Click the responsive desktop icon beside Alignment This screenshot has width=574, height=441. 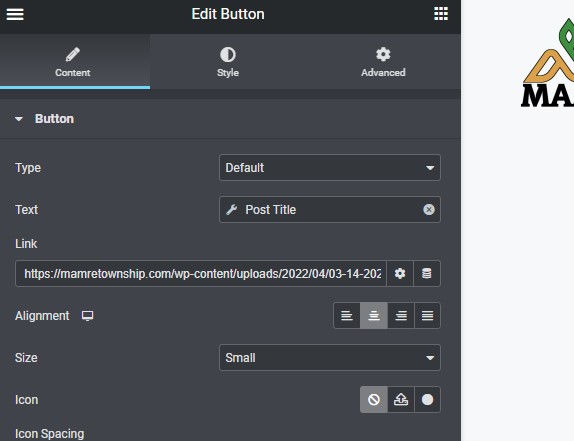(x=87, y=316)
